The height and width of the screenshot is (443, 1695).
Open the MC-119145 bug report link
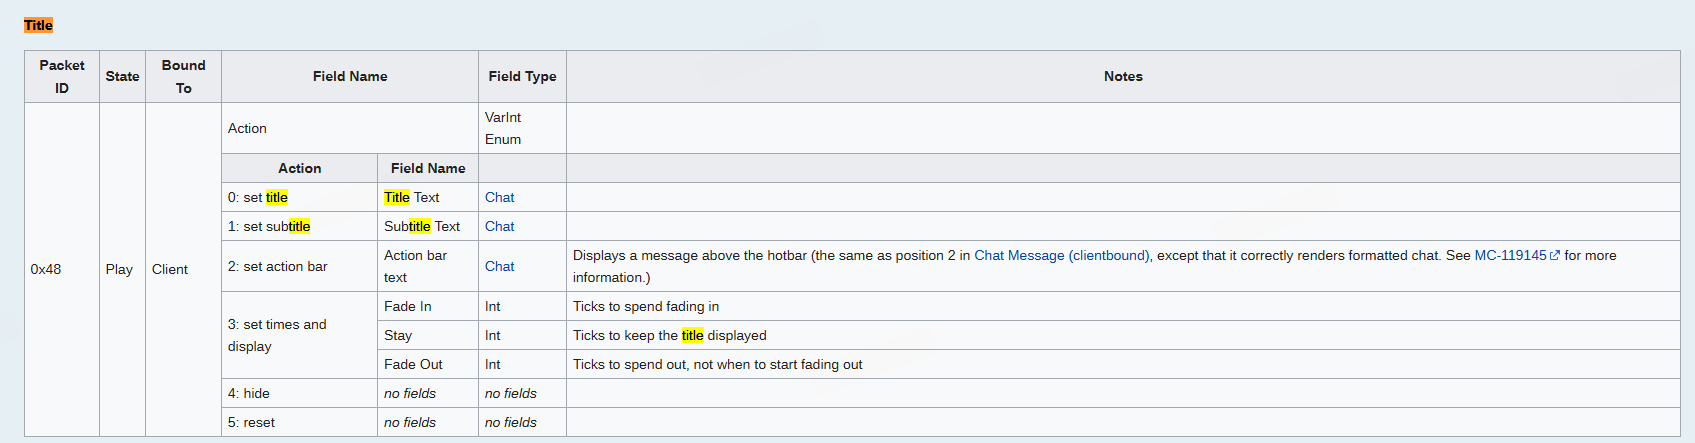tap(1510, 255)
